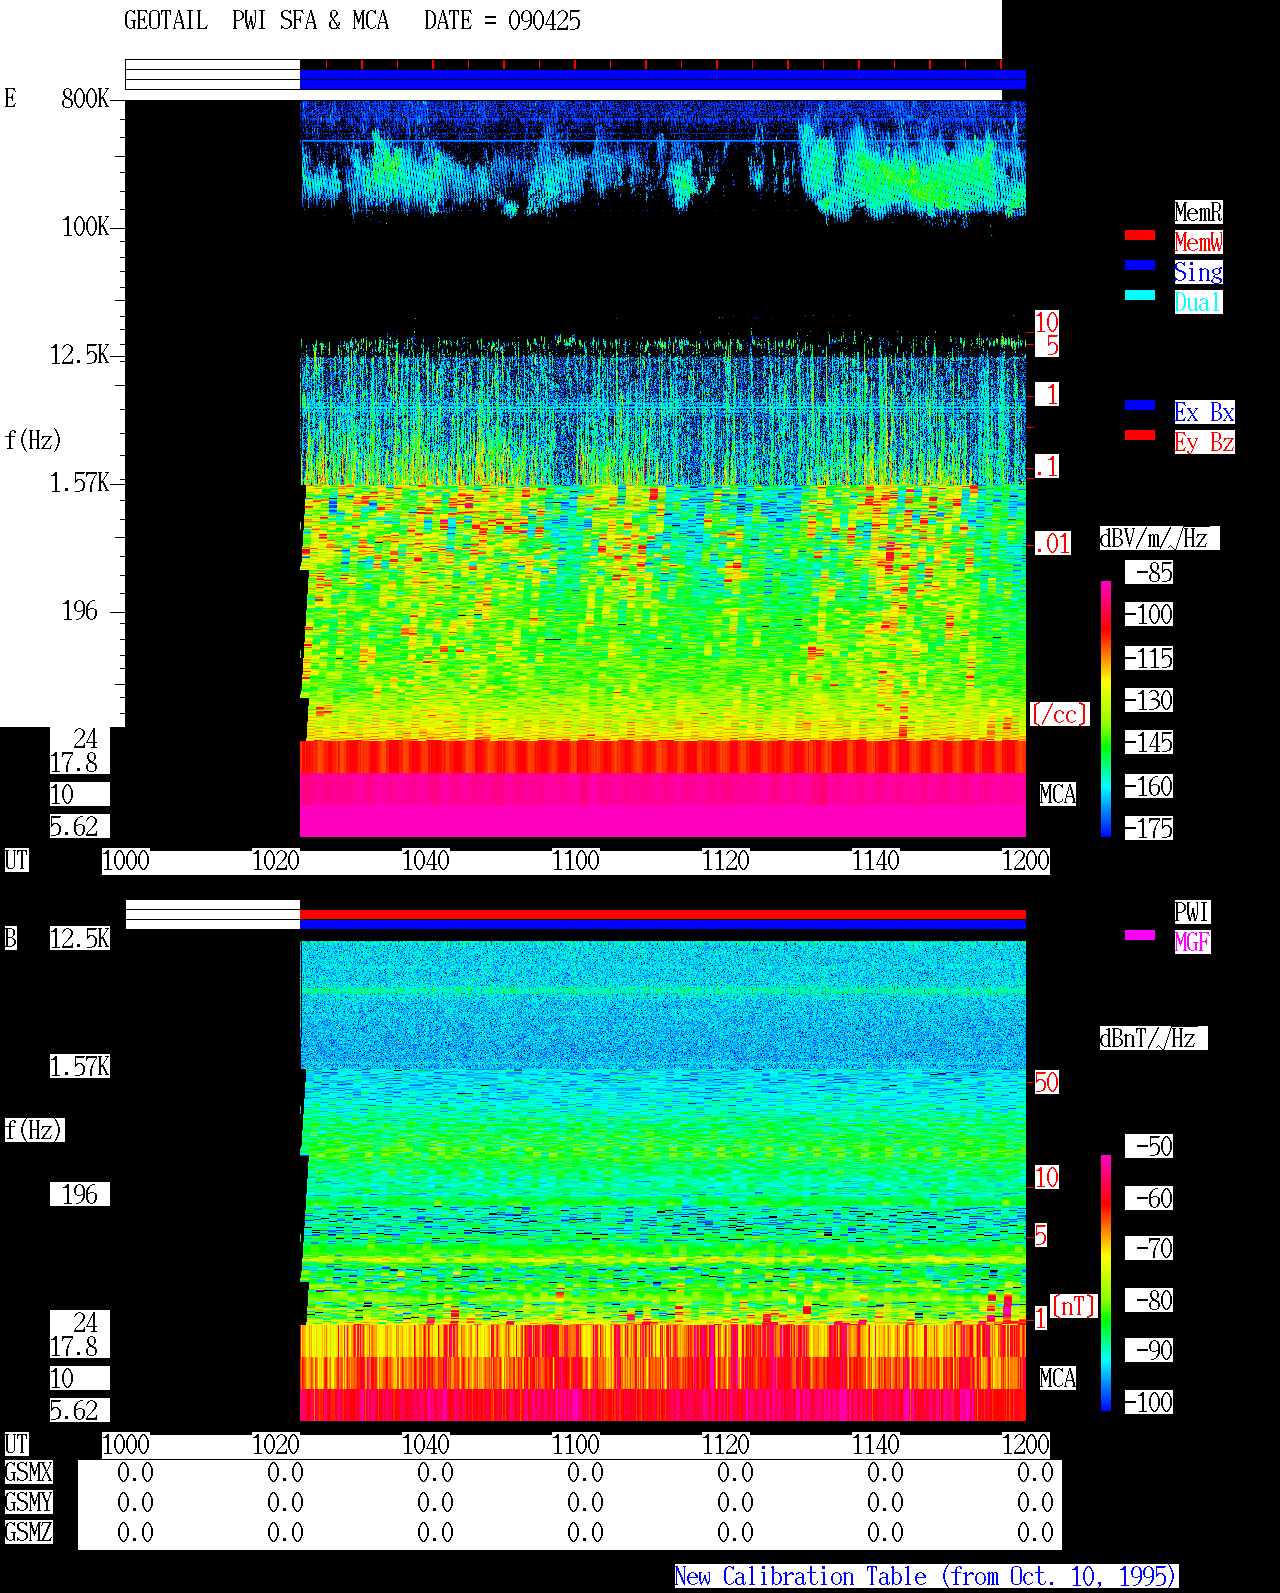
Task: Click the Ey Bz legend label
Action: tap(1204, 442)
